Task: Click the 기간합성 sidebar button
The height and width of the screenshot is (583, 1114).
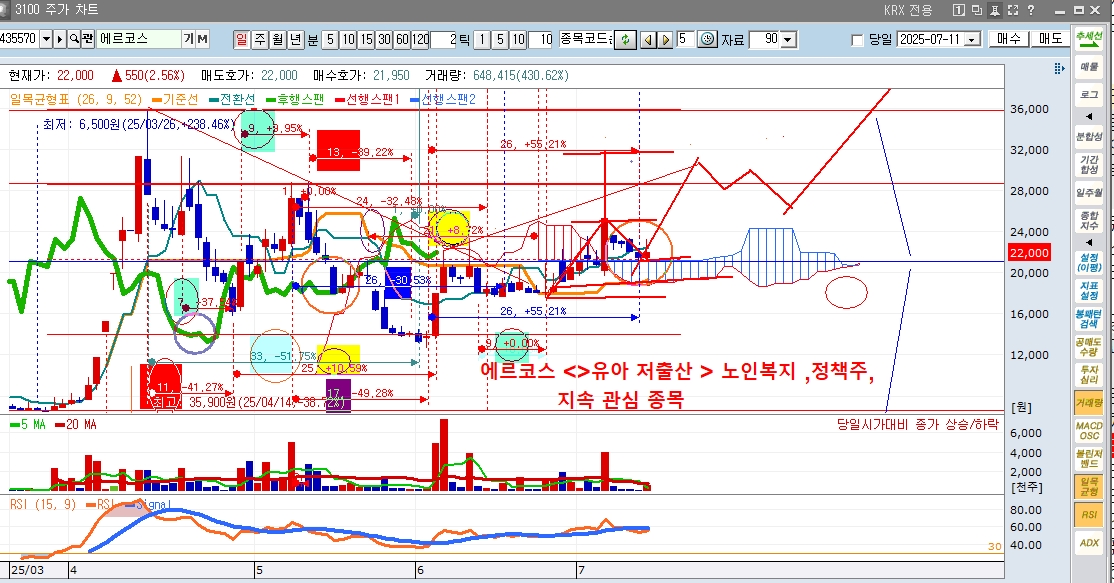Action: pos(1089,165)
